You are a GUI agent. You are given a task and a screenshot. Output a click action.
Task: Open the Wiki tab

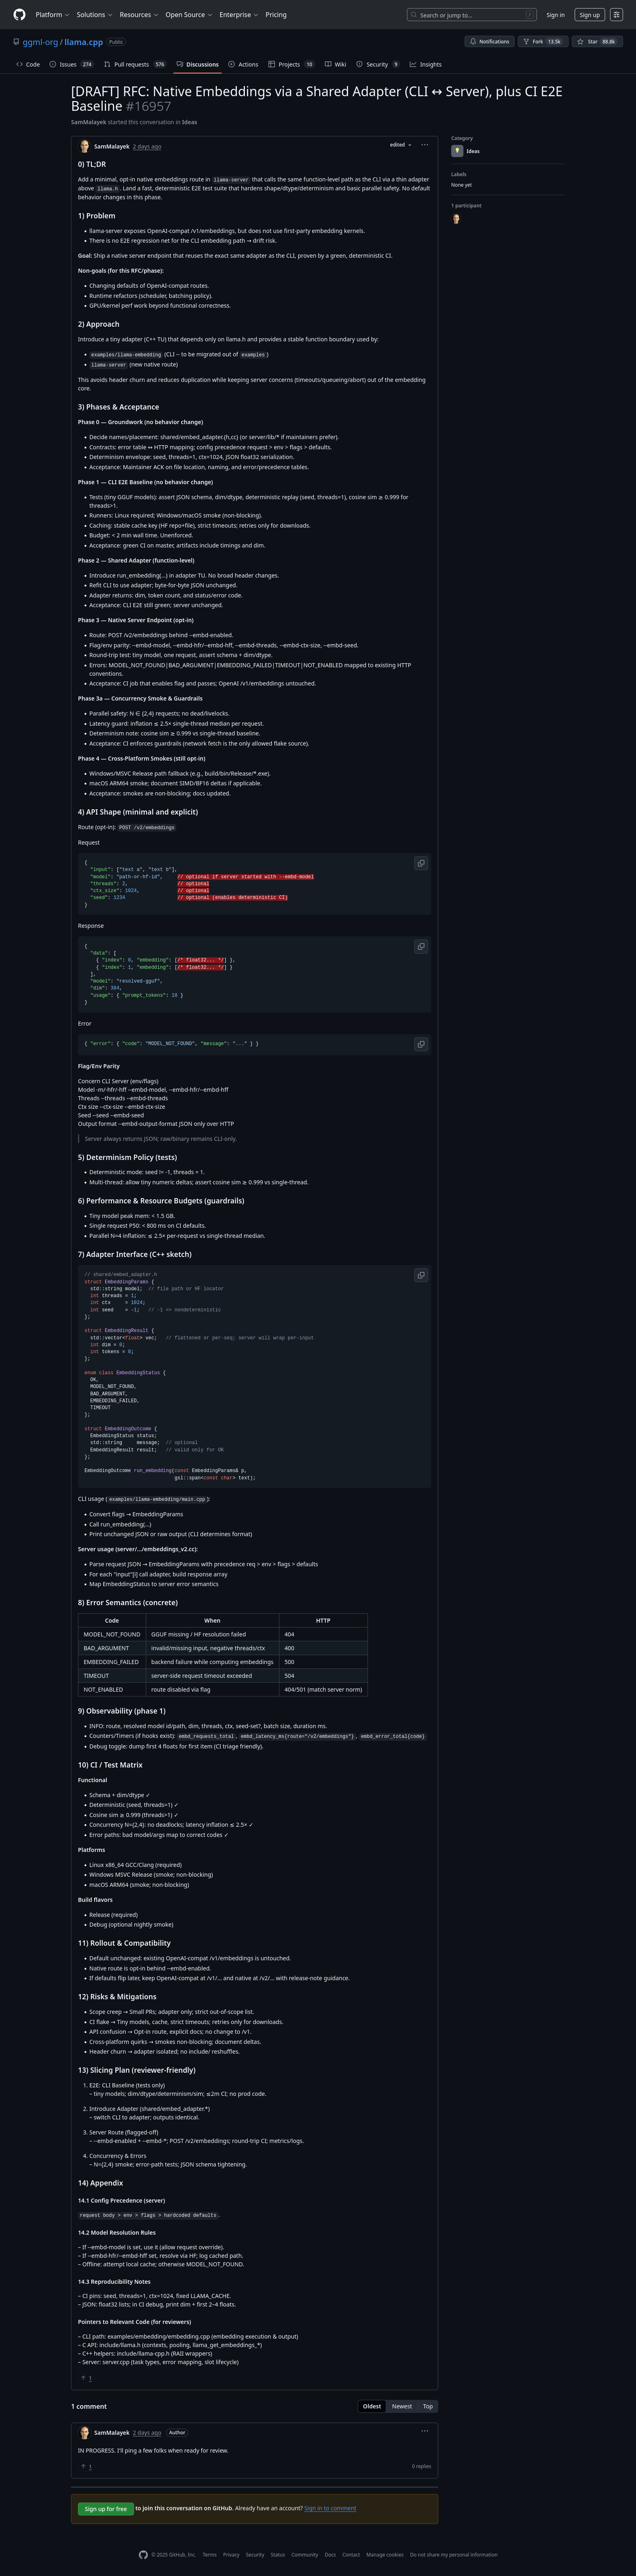[336, 64]
